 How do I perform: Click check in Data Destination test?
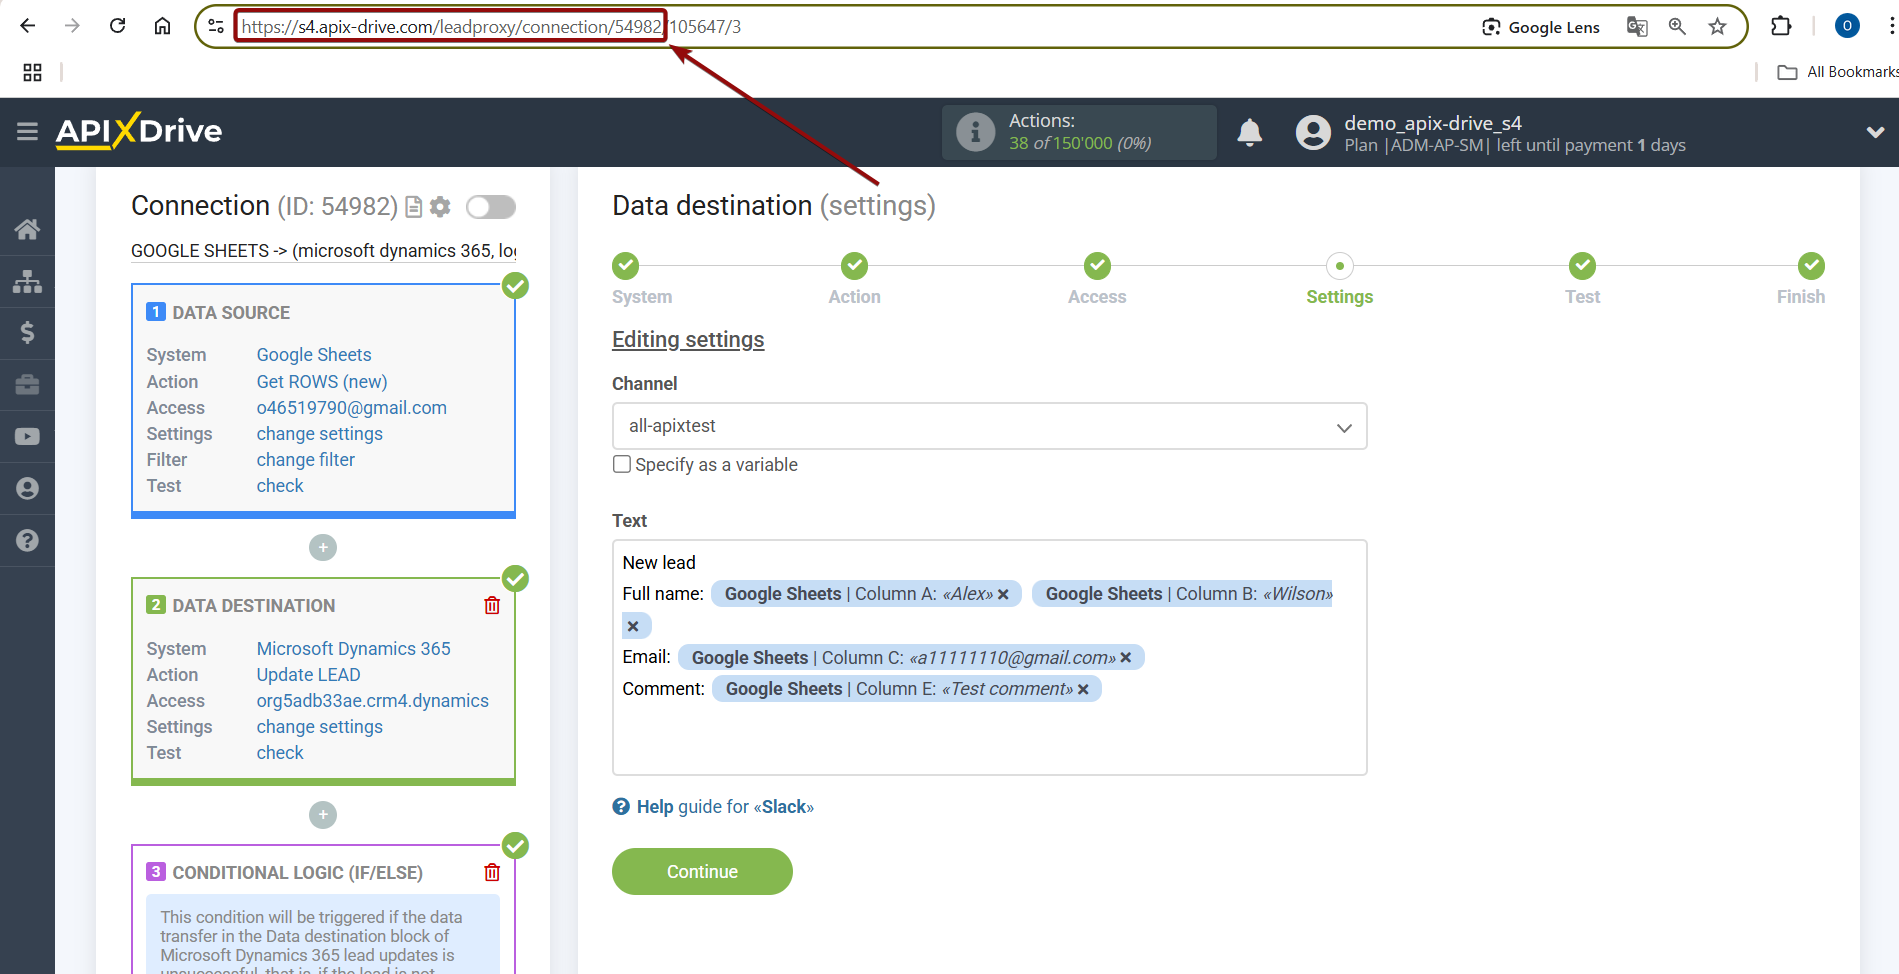(x=280, y=753)
